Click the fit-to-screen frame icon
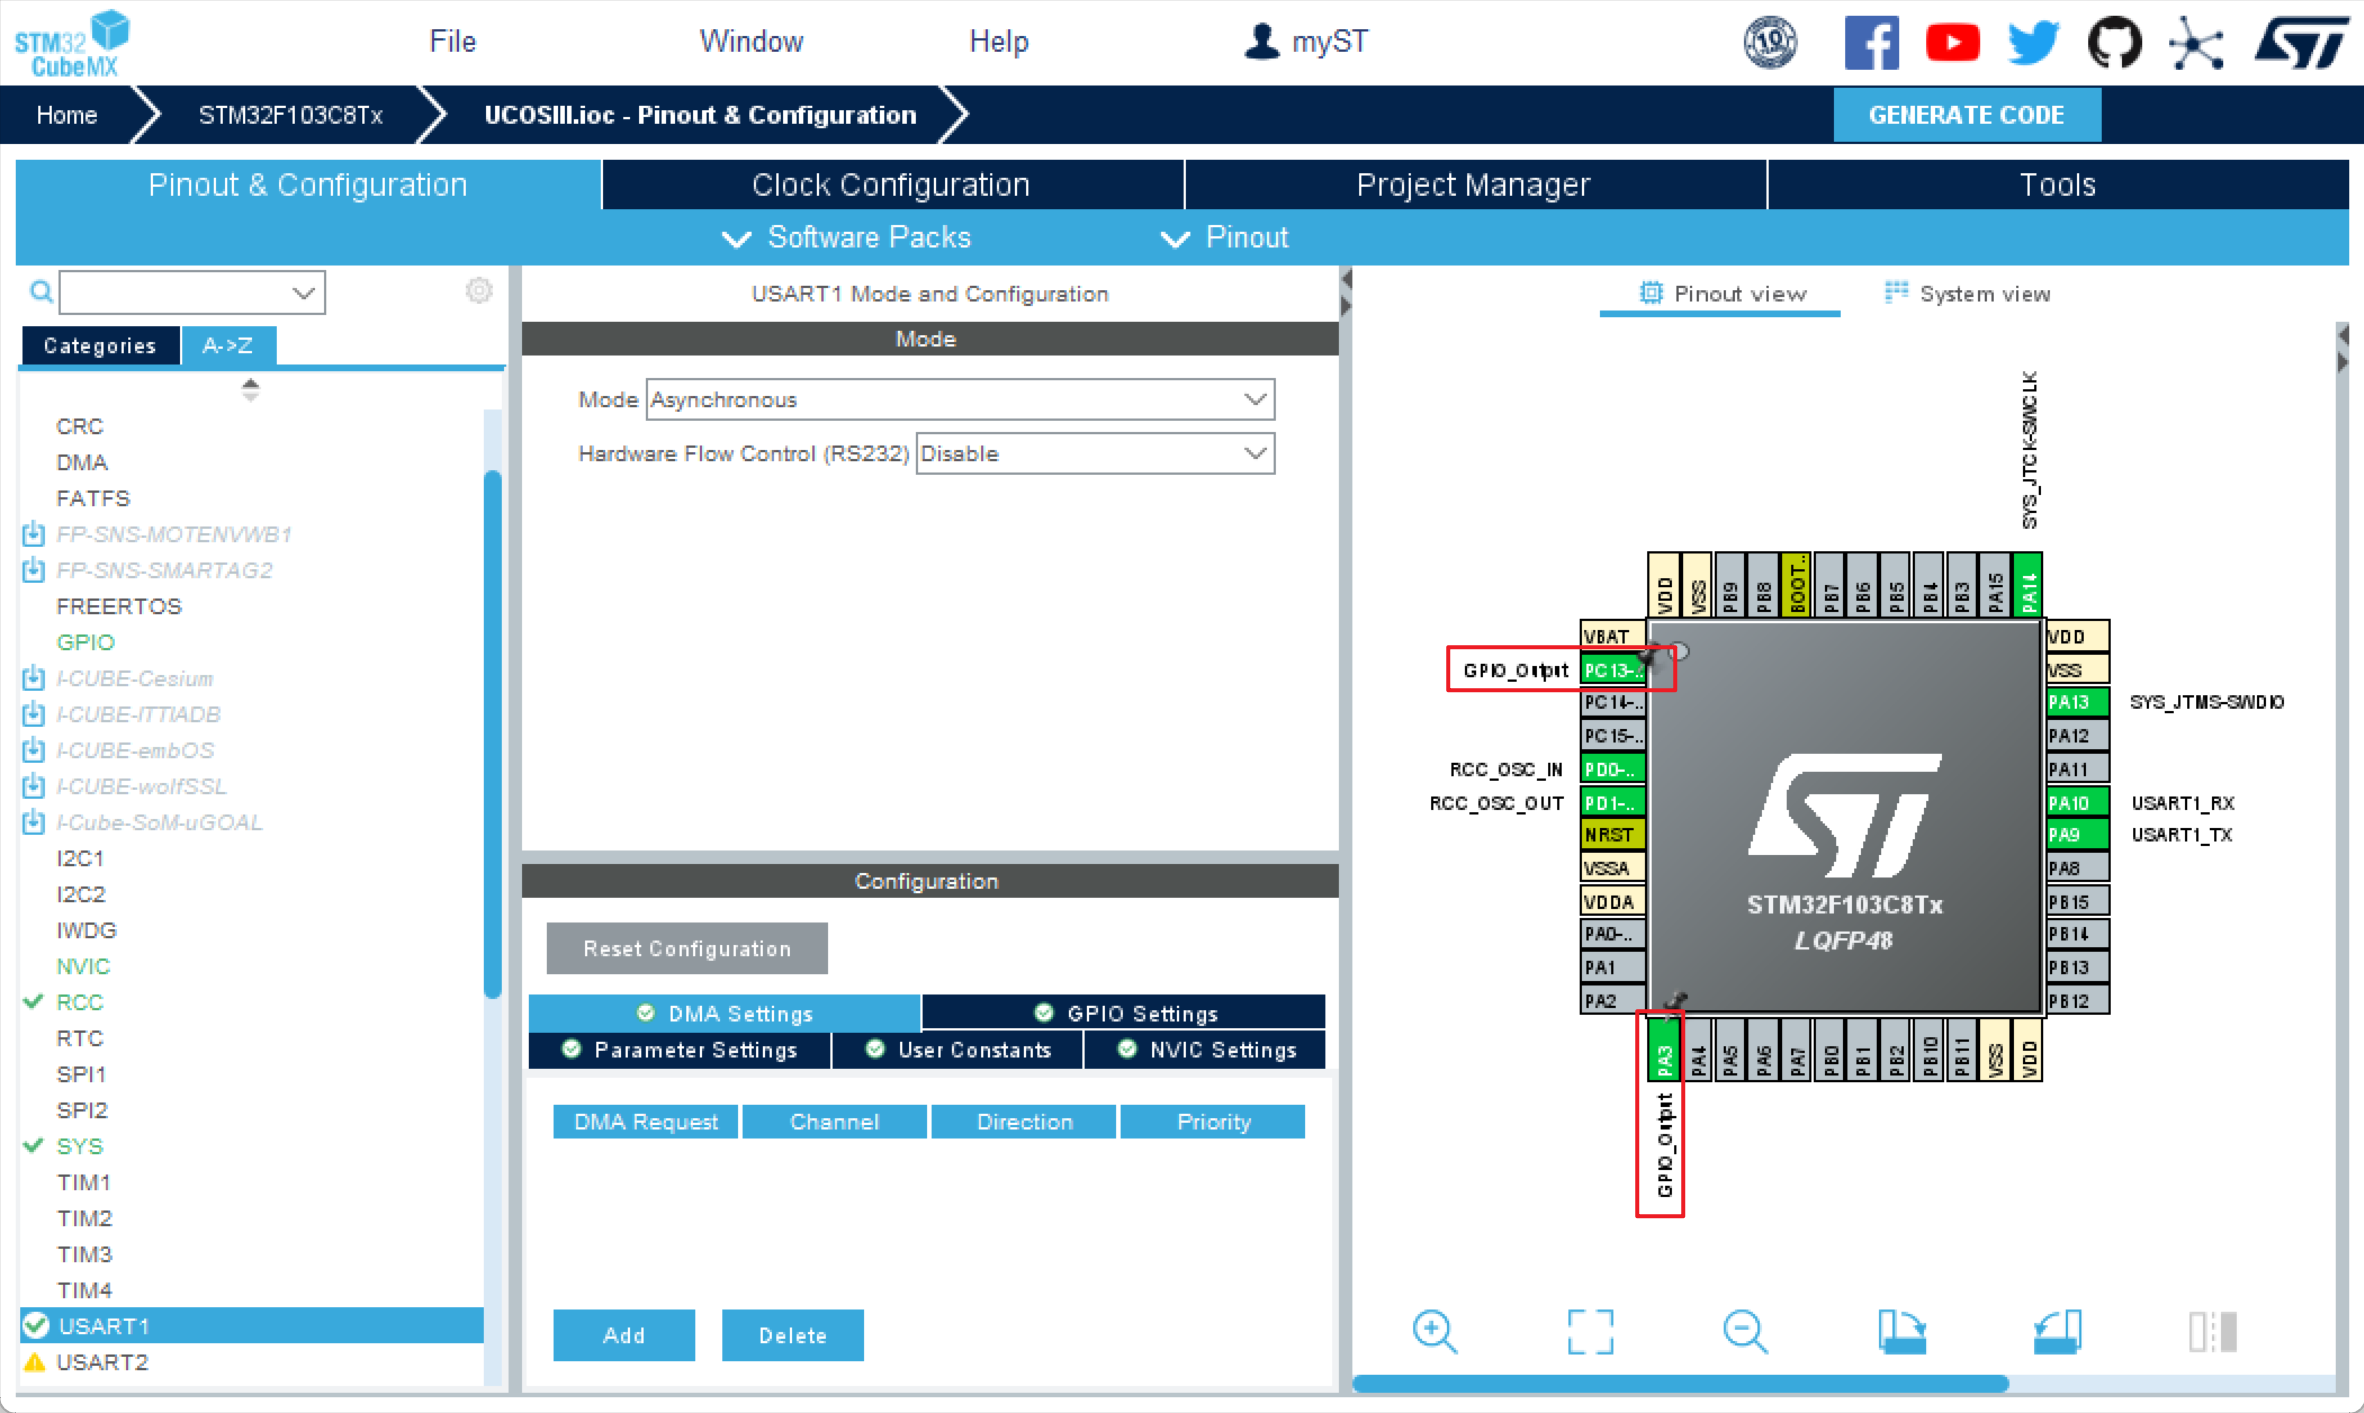This screenshot has height=1413, width=2364. (x=1590, y=1332)
